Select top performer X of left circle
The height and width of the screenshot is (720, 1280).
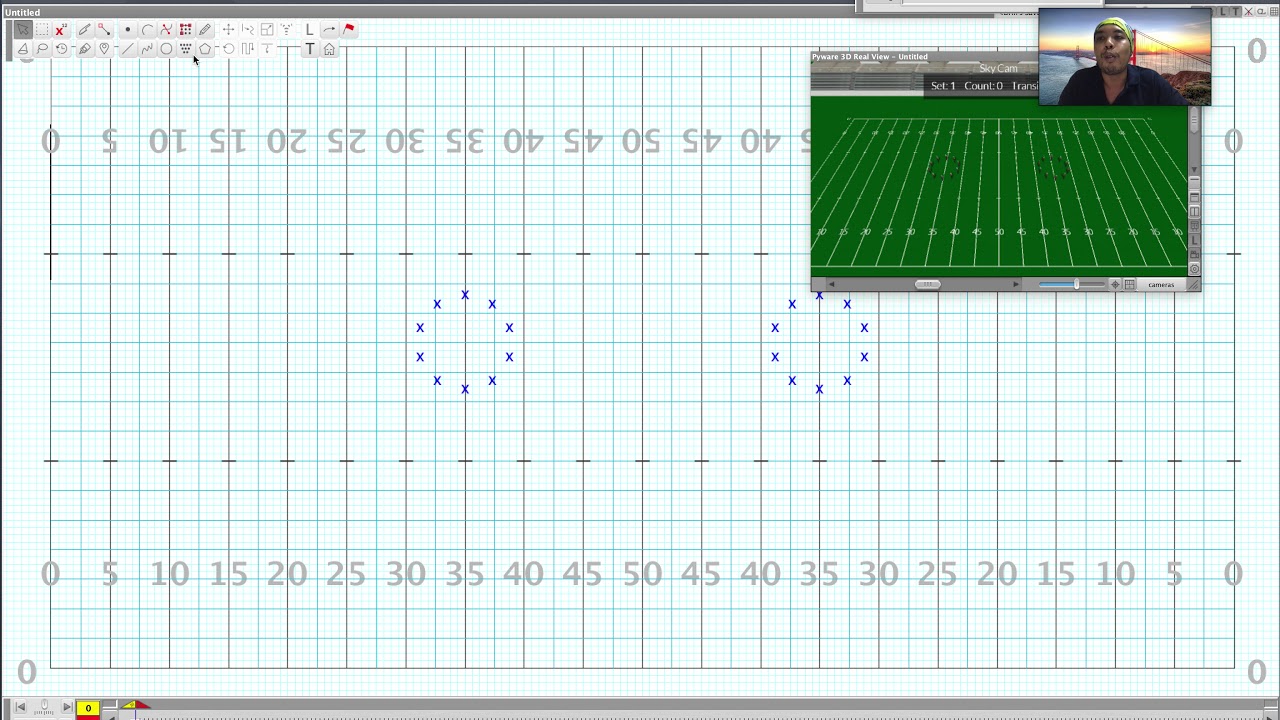(465, 295)
